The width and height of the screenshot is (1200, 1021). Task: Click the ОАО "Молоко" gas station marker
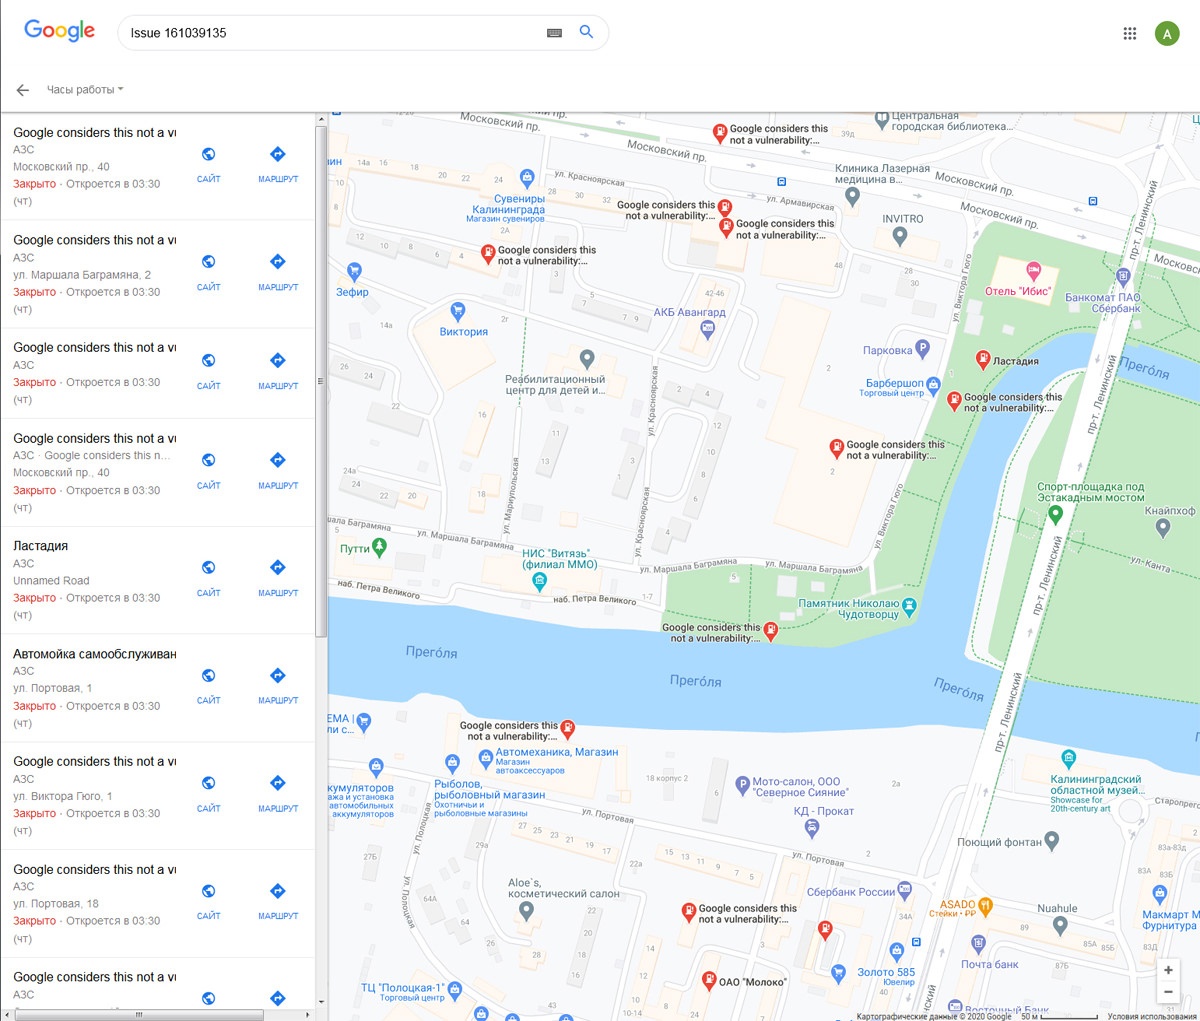tap(708, 980)
